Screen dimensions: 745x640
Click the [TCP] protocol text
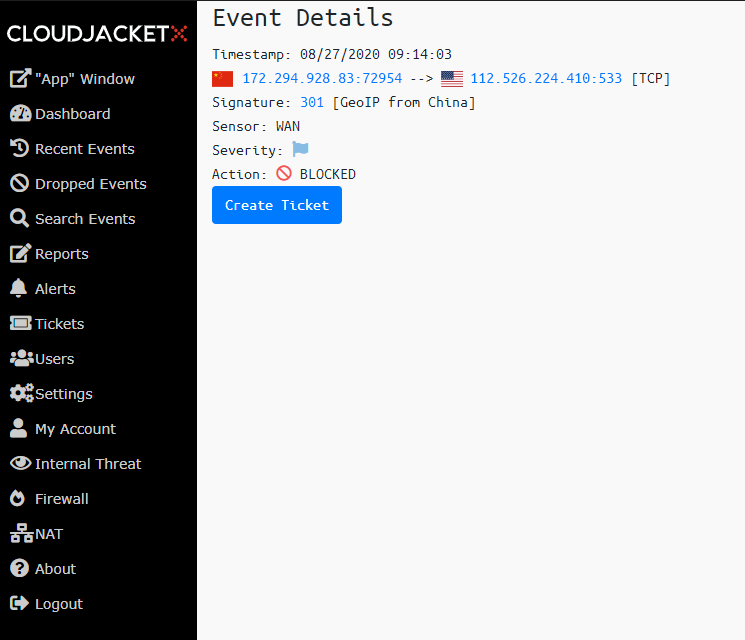(x=650, y=78)
